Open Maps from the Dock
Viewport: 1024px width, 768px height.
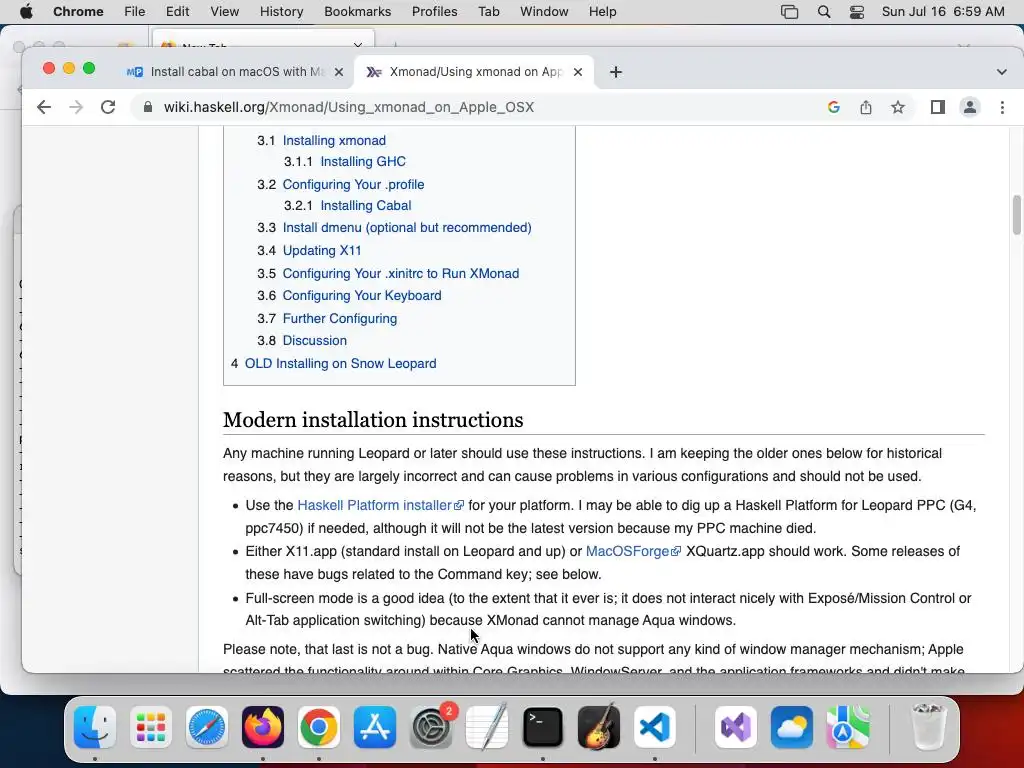848,727
